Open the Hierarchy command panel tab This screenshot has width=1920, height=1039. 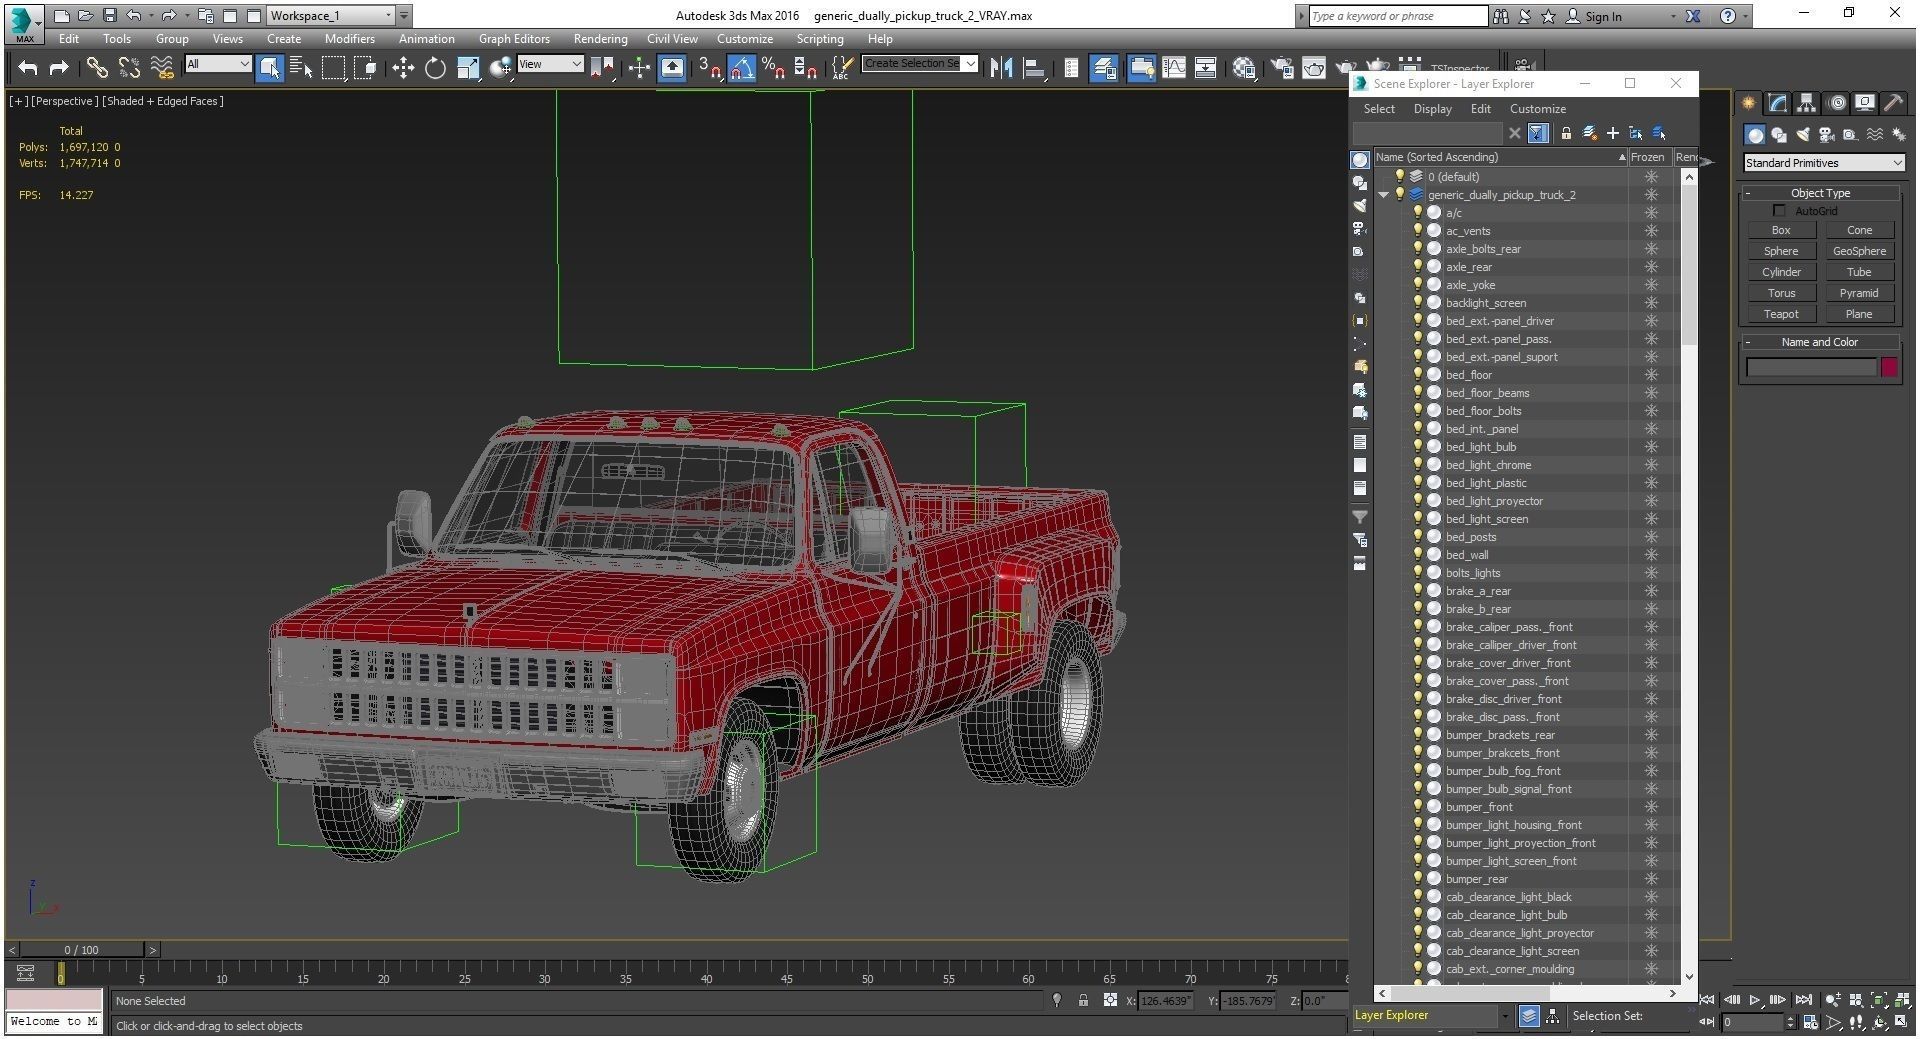(x=1806, y=103)
